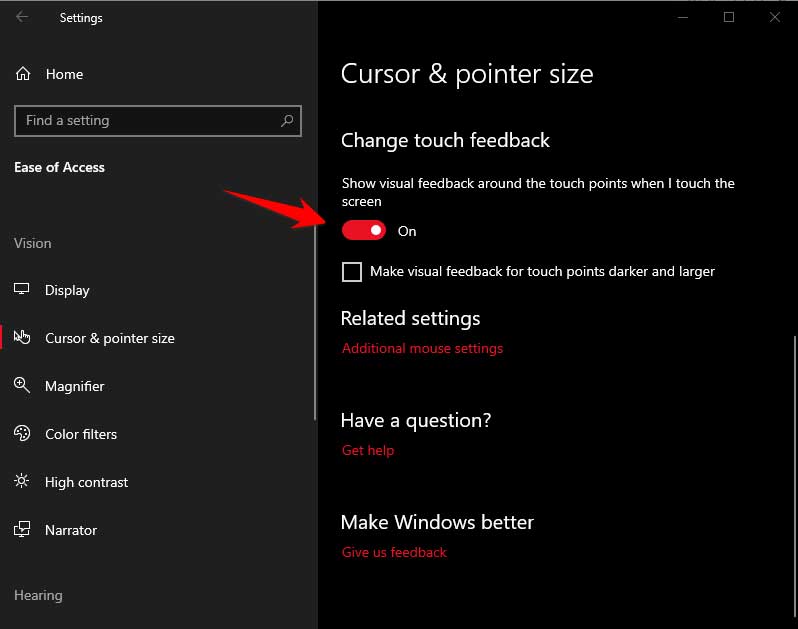Click the Cursor & pointer size hand icon
Viewport: 798px width, 629px height.
point(22,337)
